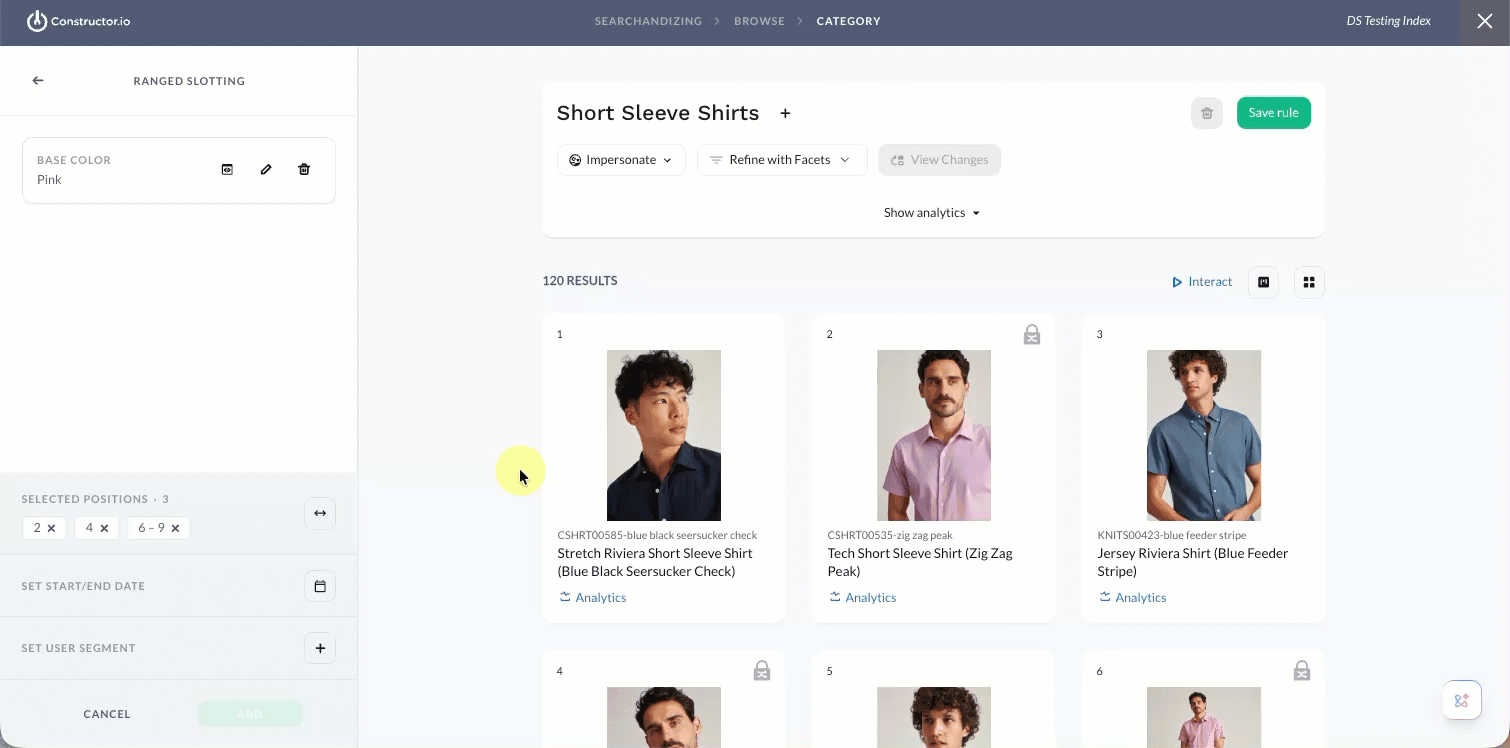Click Save rule button
The image size is (1510, 748).
[1274, 113]
